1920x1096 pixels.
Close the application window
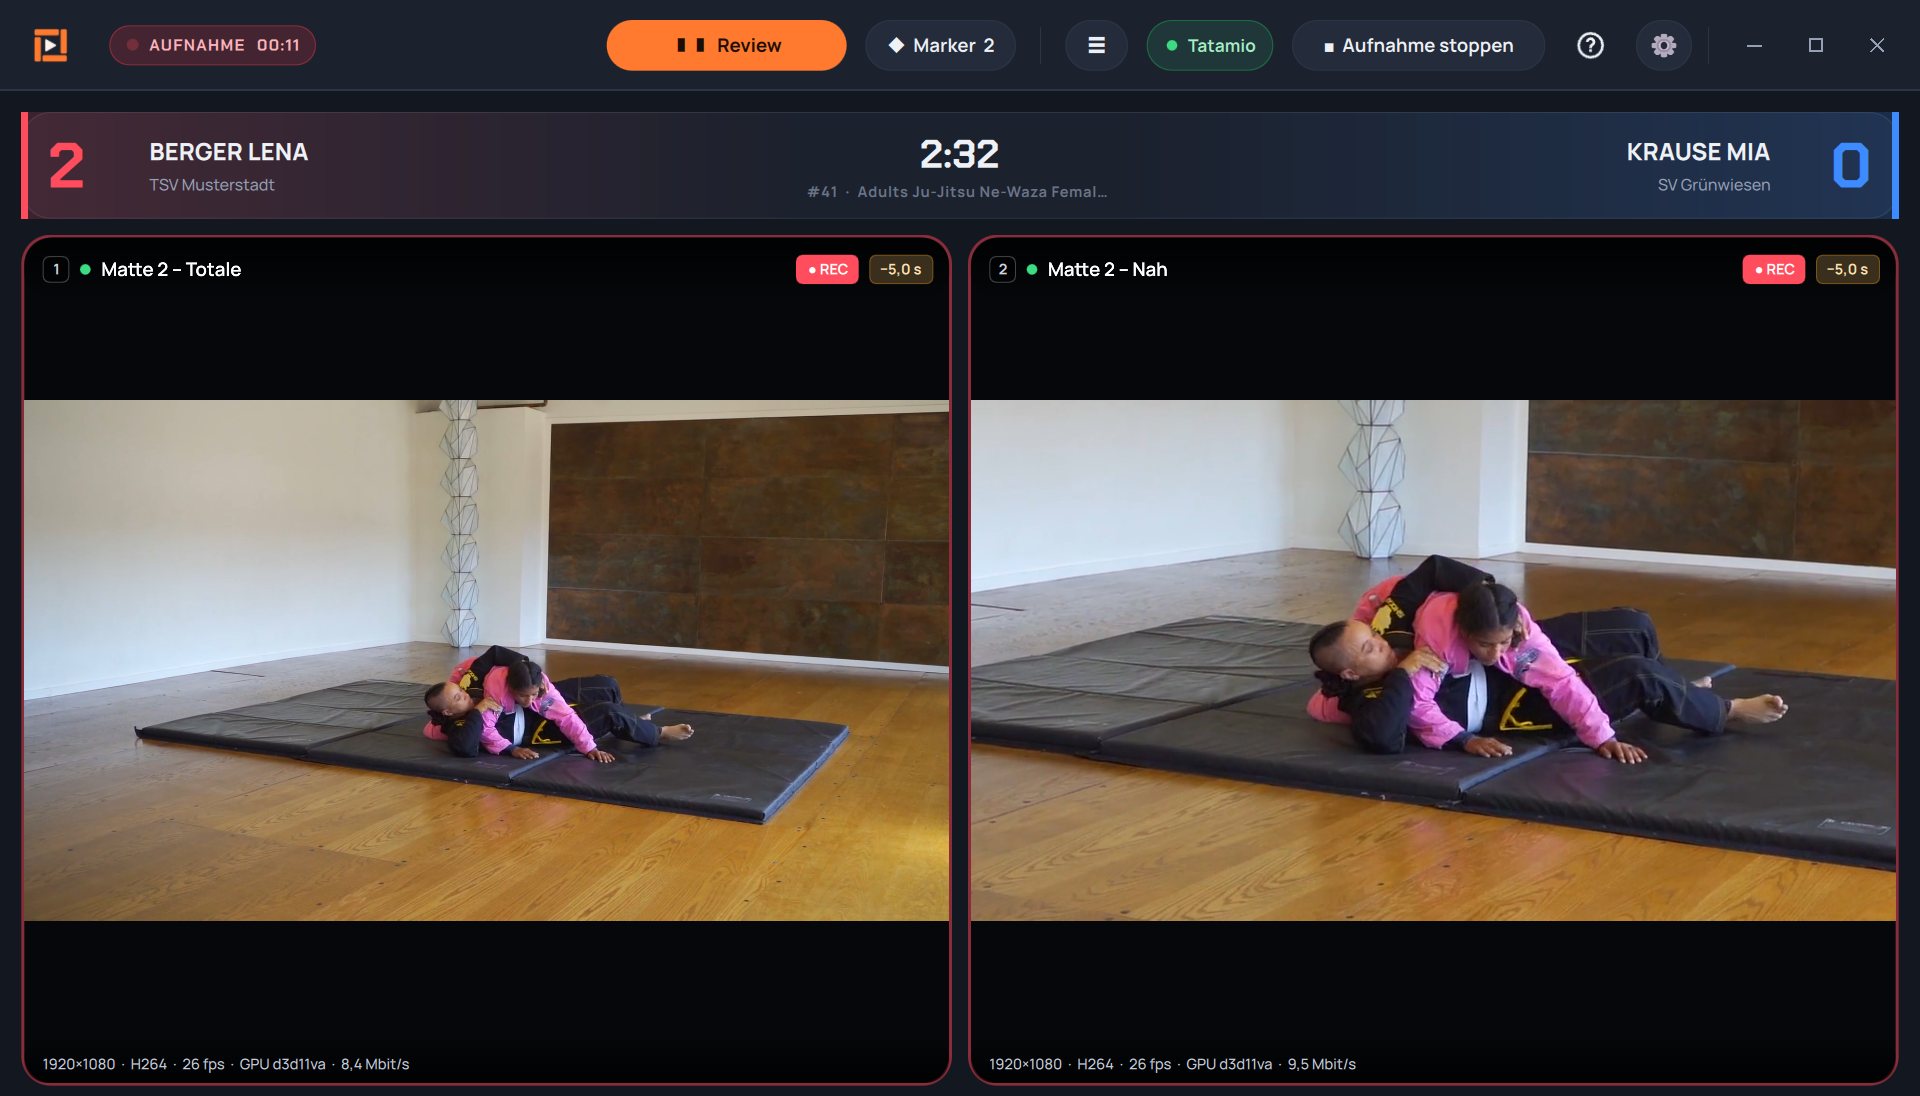pos(1877,45)
